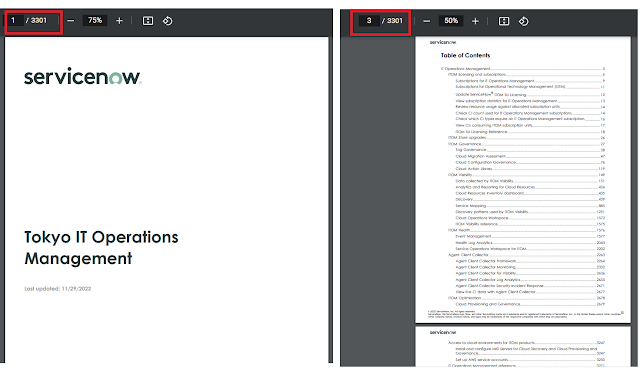Fit to page in the left viewer
This screenshot has width=640, height=368.
pyautogui.click(x=148, y=20)
